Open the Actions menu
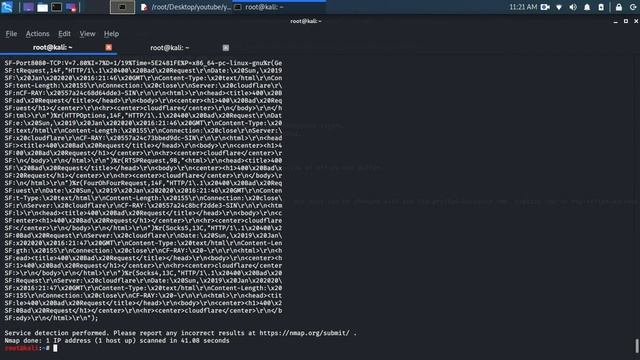Image resolution: width=640 pixels, height=360 pixels. tap(38, 34)
